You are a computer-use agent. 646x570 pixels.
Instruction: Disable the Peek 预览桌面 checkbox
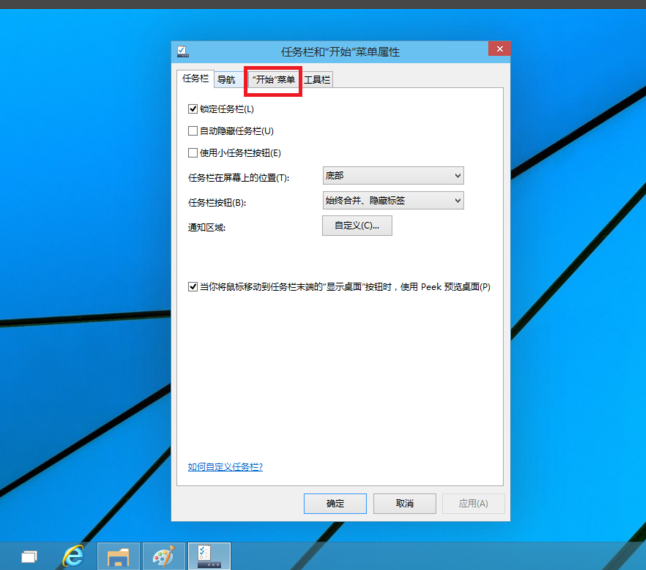click(x=193, y=287)
